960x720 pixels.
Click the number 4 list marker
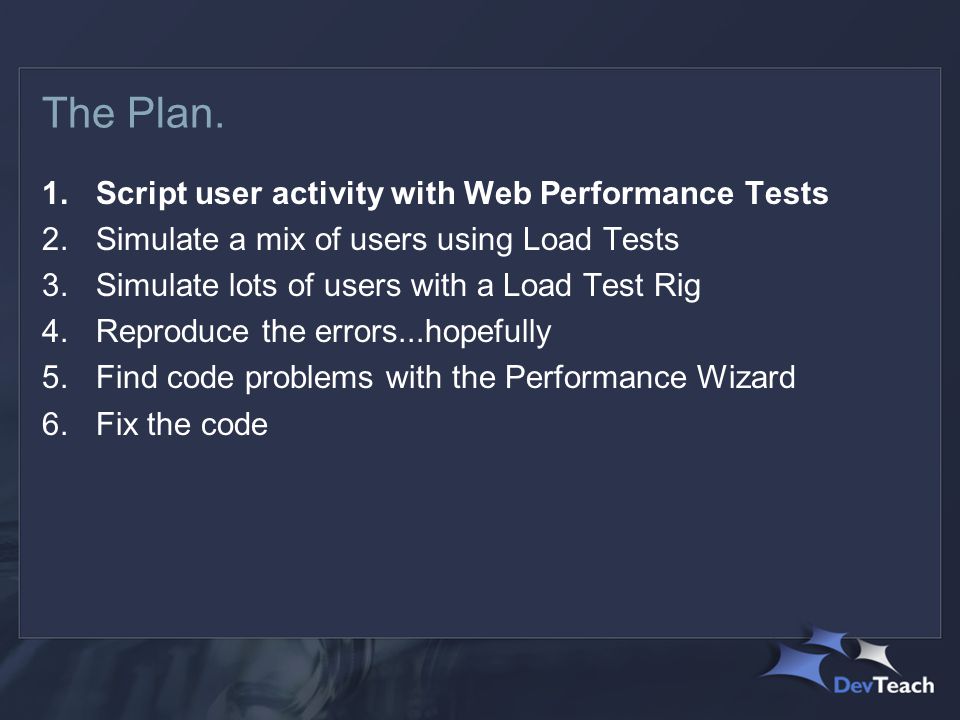tap(54, 332)
